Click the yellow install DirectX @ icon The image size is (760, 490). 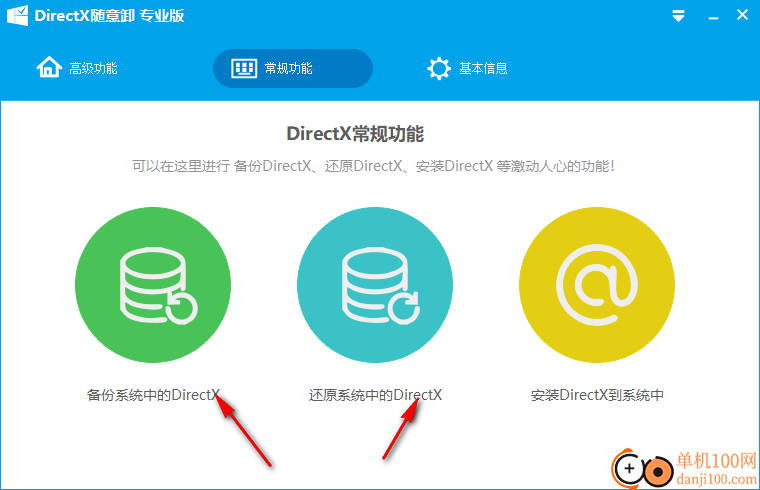(x=597, y=285)
